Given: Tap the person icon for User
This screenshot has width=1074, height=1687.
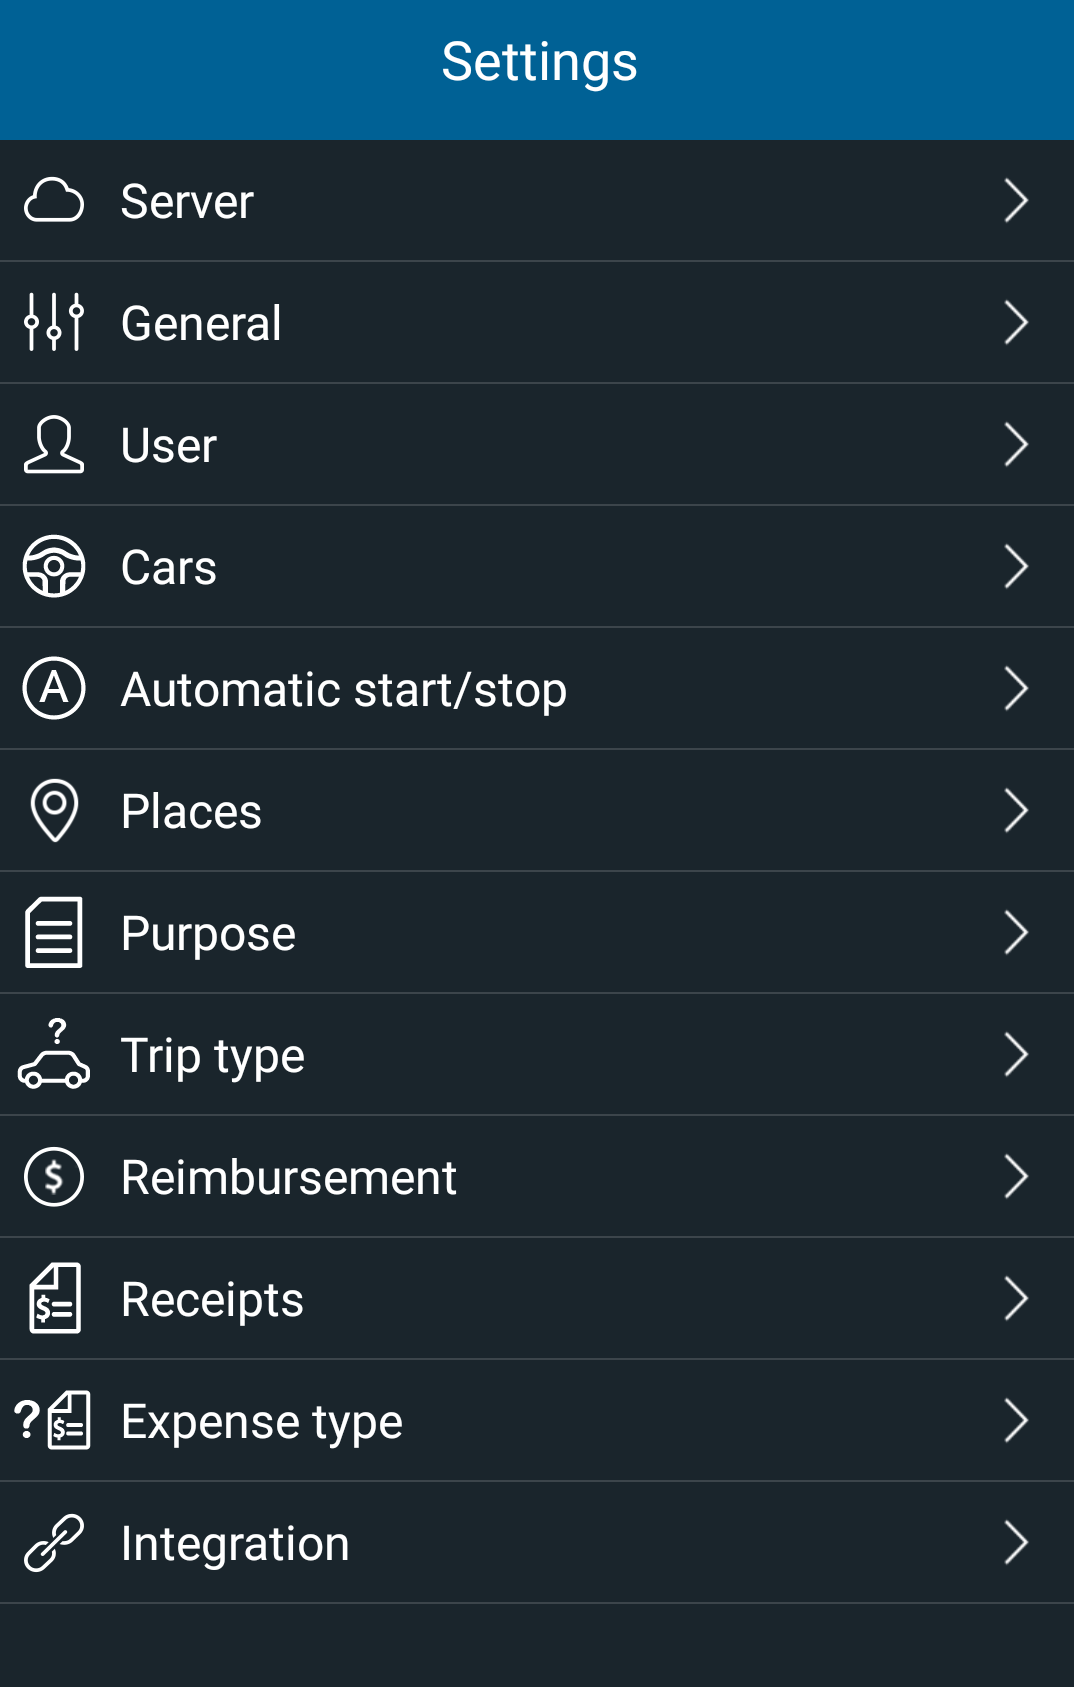Looking at the screenshot, I should click(x=54, y=444).
